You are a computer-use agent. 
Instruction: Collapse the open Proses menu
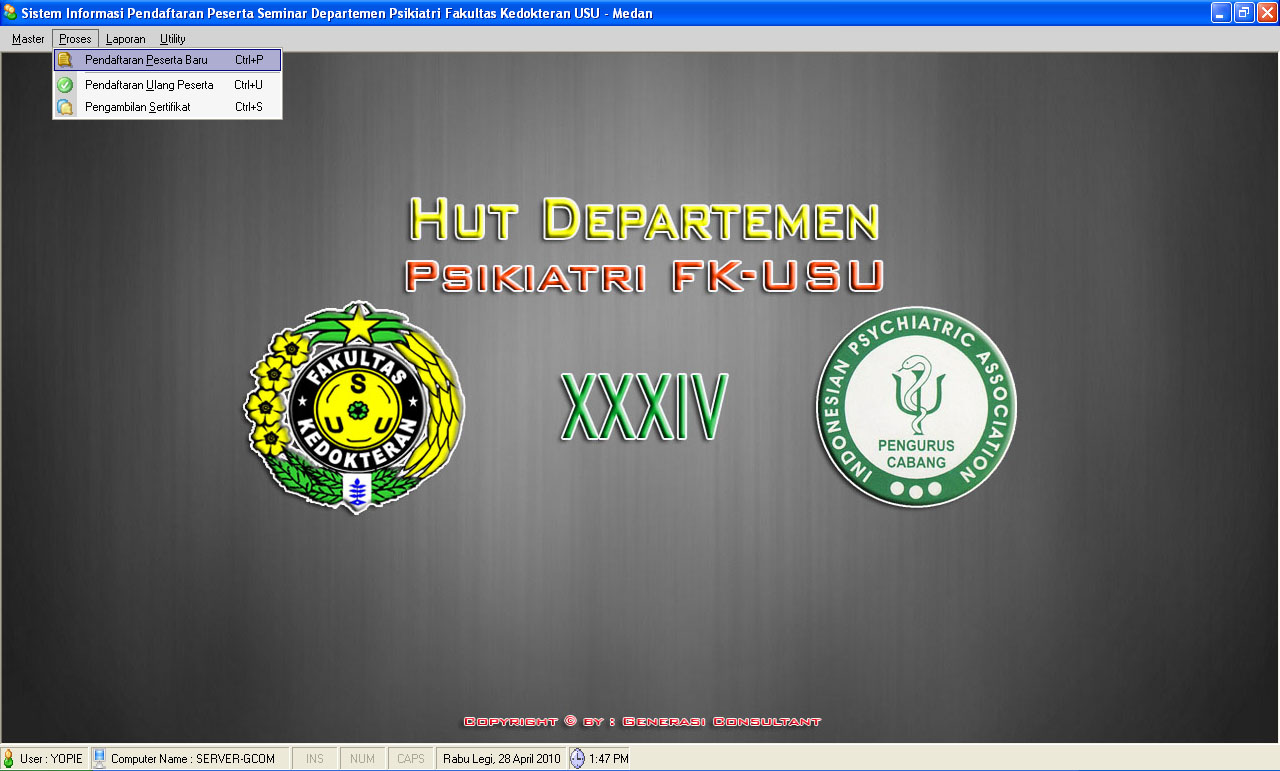click(x=75, y=39)
